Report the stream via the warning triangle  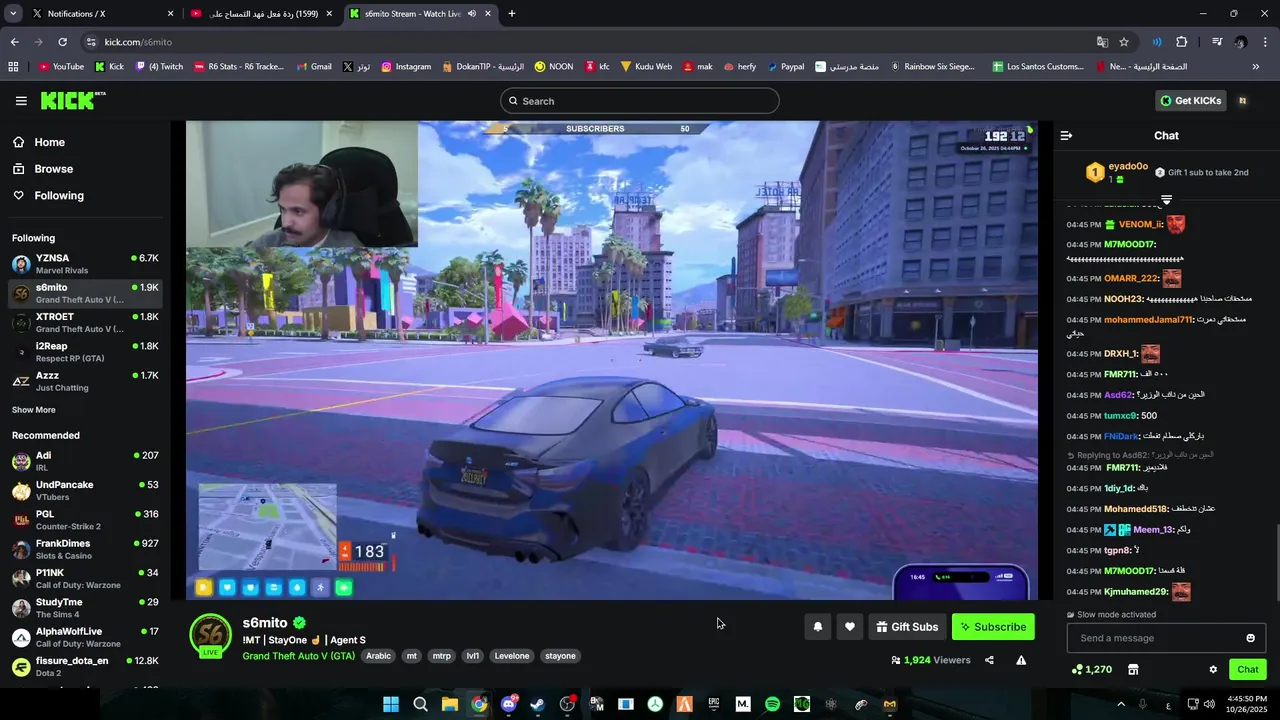[1021, 660]
